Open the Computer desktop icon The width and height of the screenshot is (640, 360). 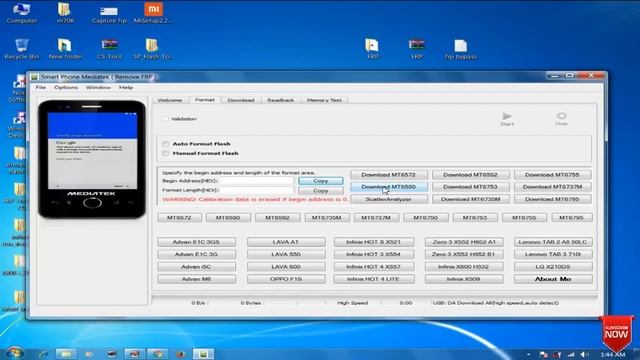point(21,13)
